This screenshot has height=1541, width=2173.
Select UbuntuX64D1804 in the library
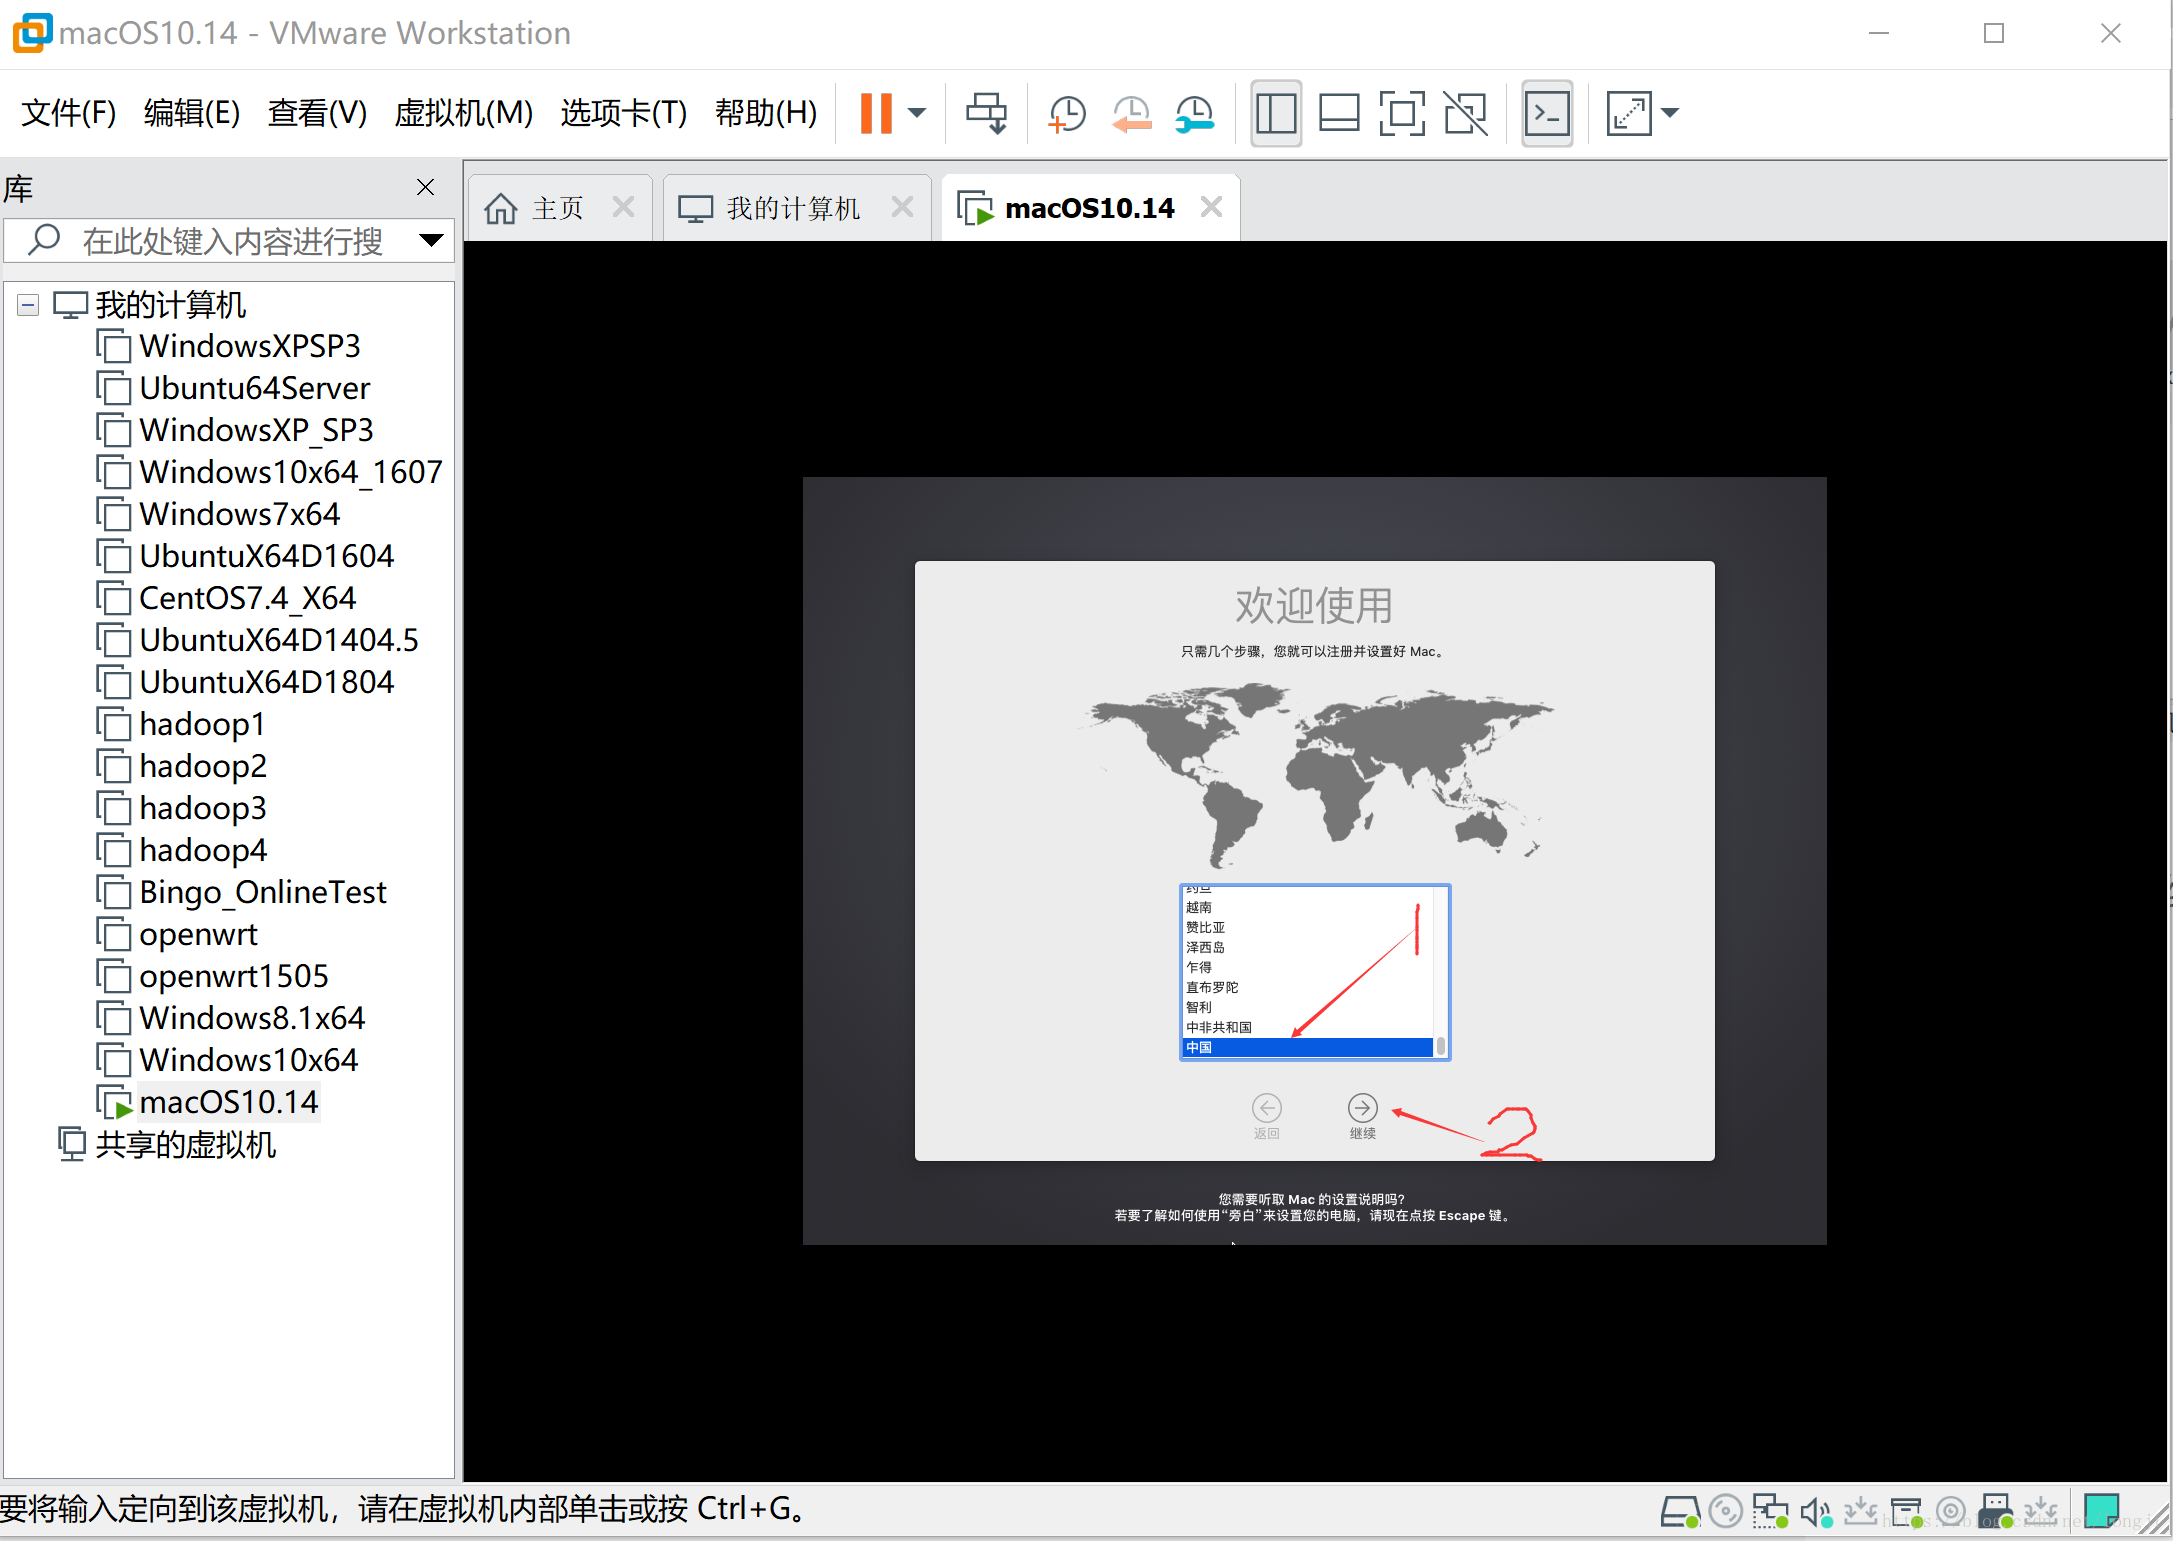[x=266, y=682]
